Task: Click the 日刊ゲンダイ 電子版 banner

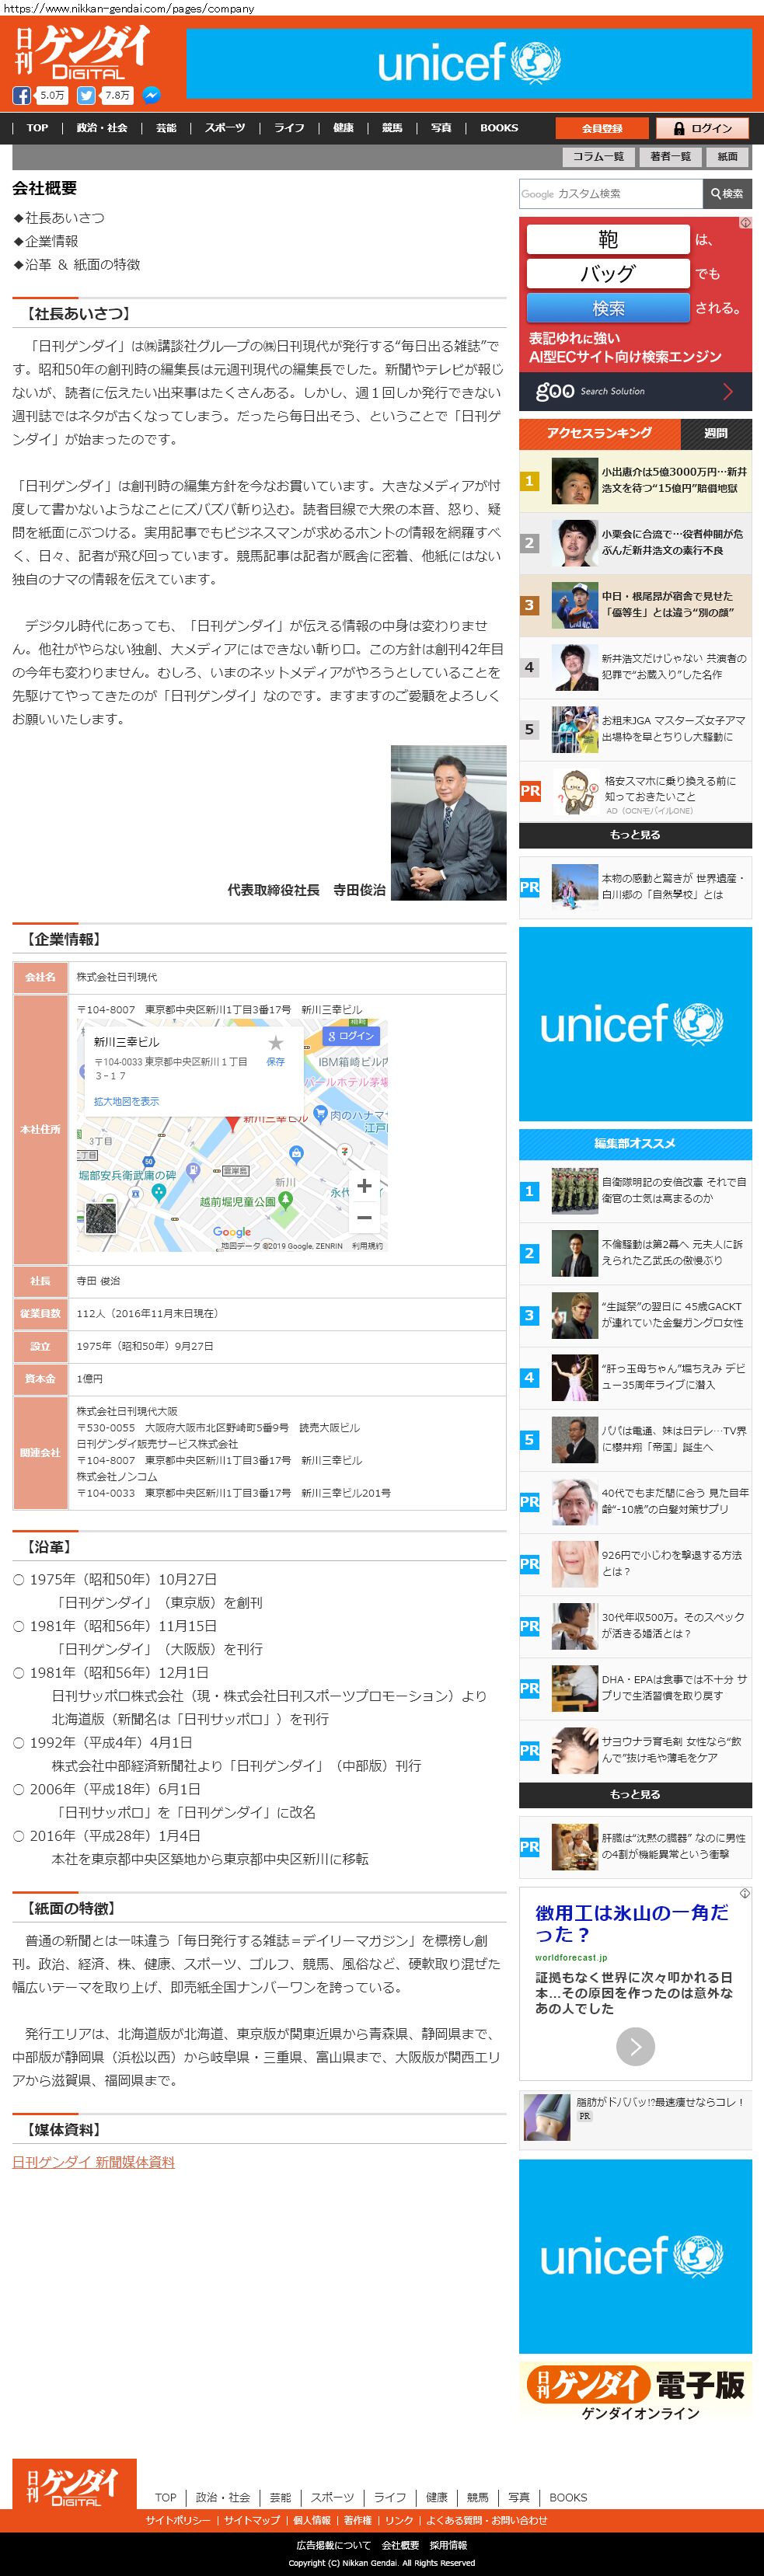Action: [x=635, y=2392]
